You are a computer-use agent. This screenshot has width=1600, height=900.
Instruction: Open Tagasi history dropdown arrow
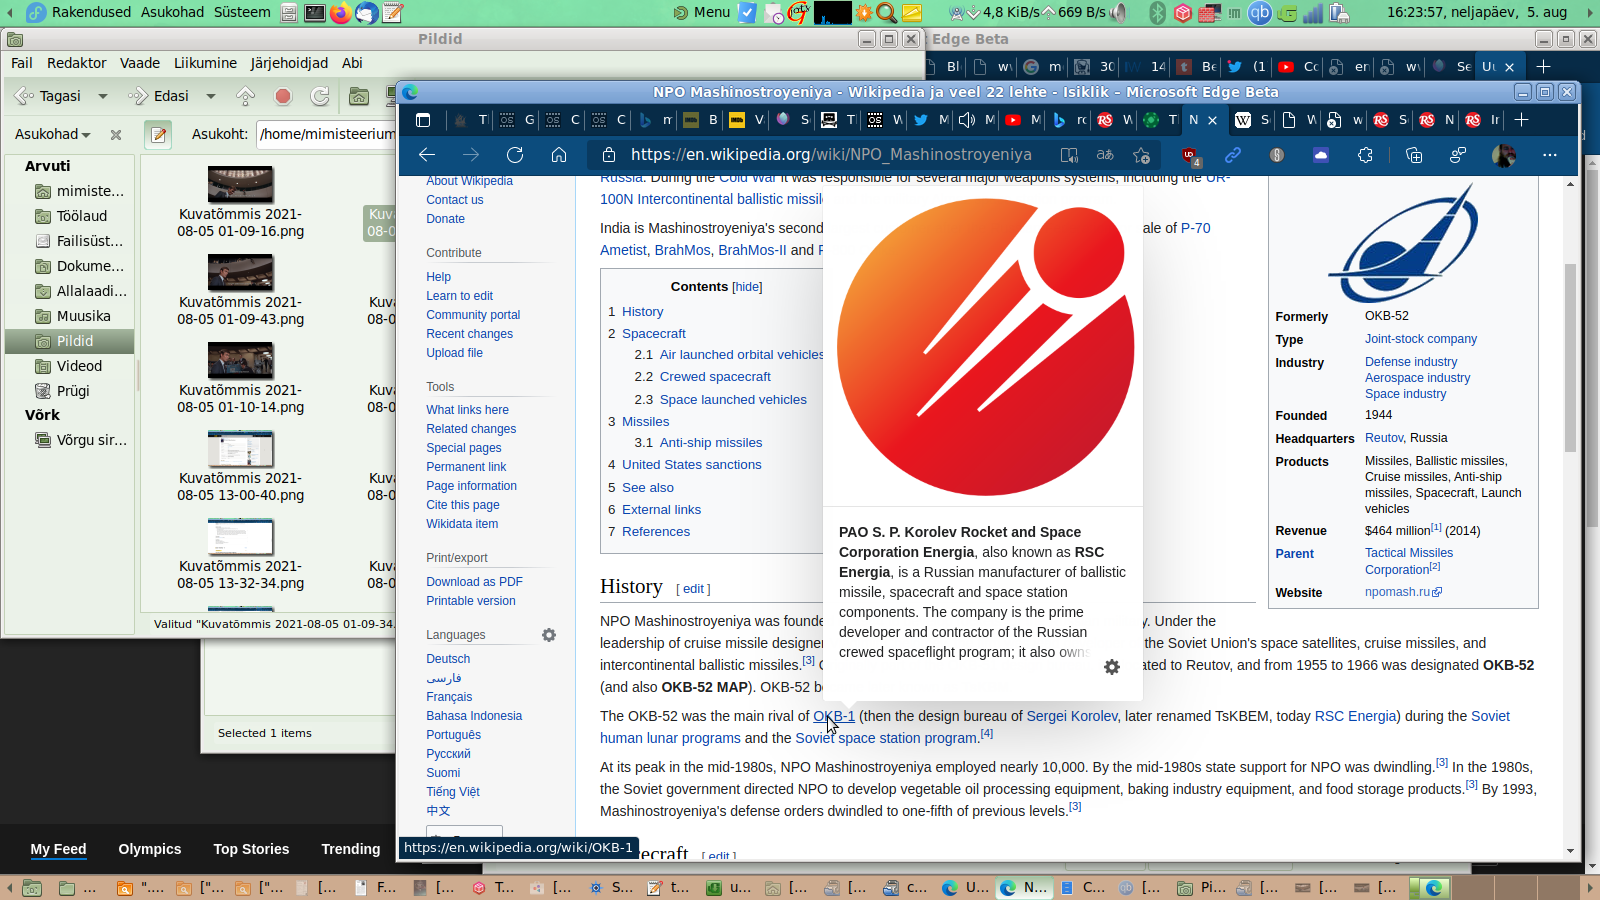click(x=102, y=96)
